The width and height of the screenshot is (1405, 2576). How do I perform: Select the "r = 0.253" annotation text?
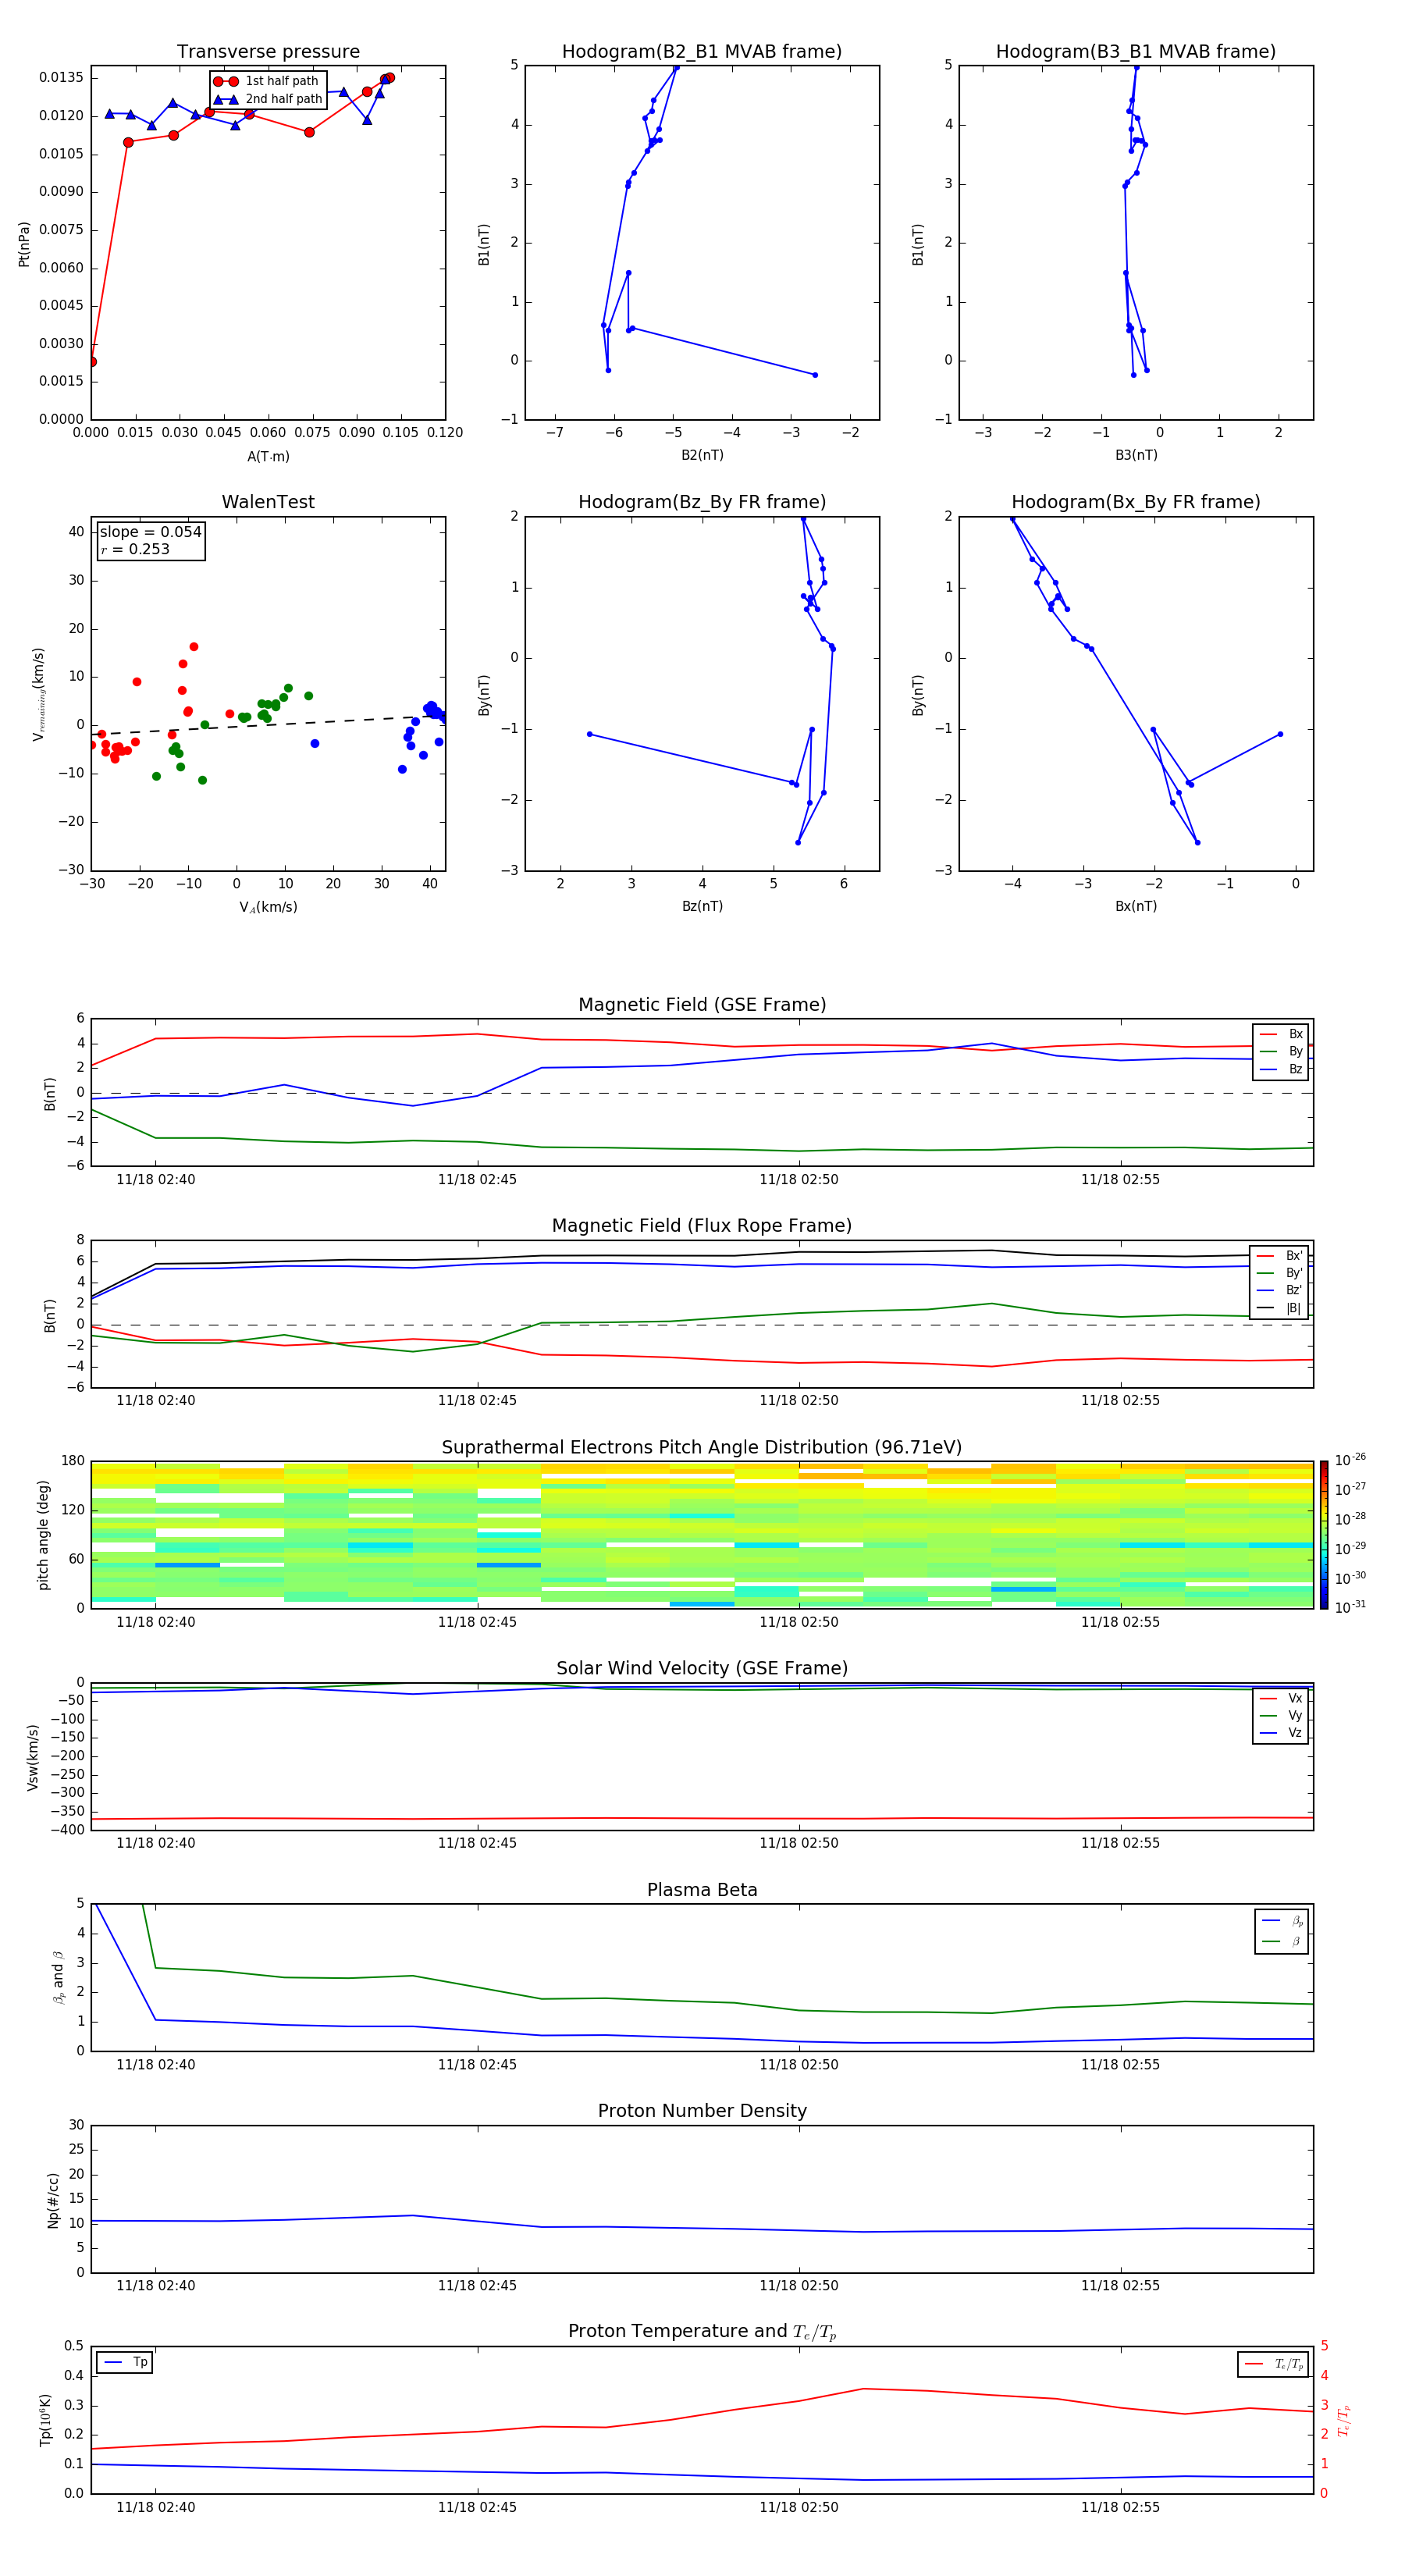[135, 549]
